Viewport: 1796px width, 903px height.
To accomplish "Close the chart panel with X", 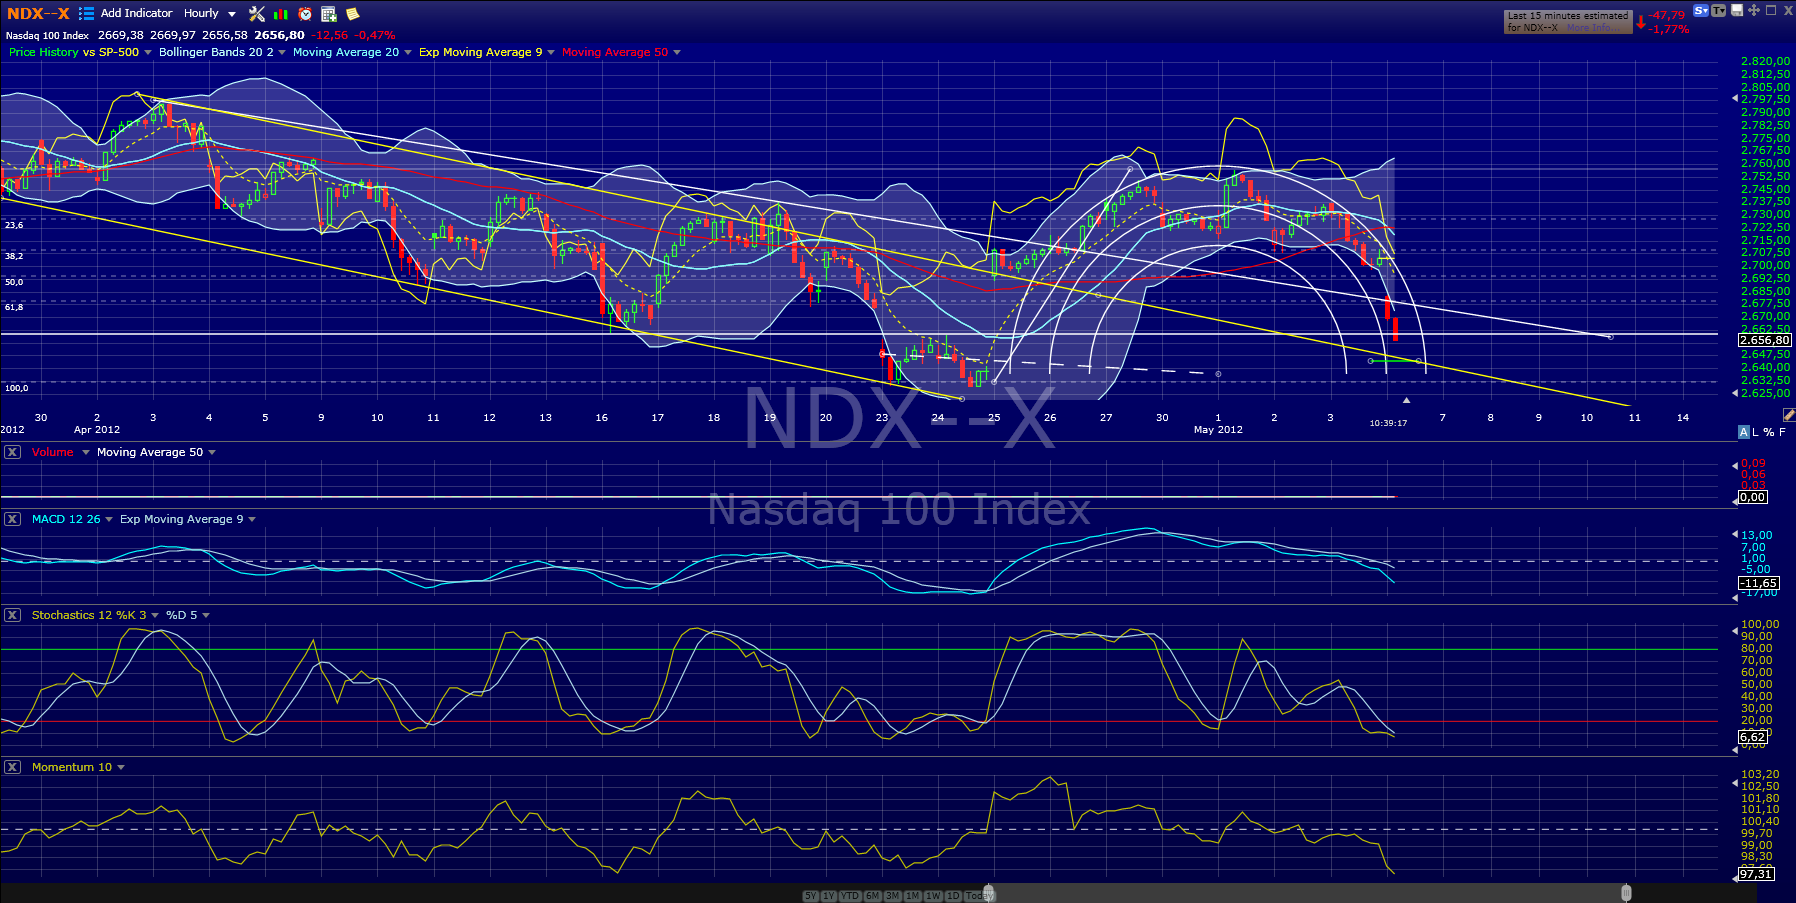I will point(1788,11).
